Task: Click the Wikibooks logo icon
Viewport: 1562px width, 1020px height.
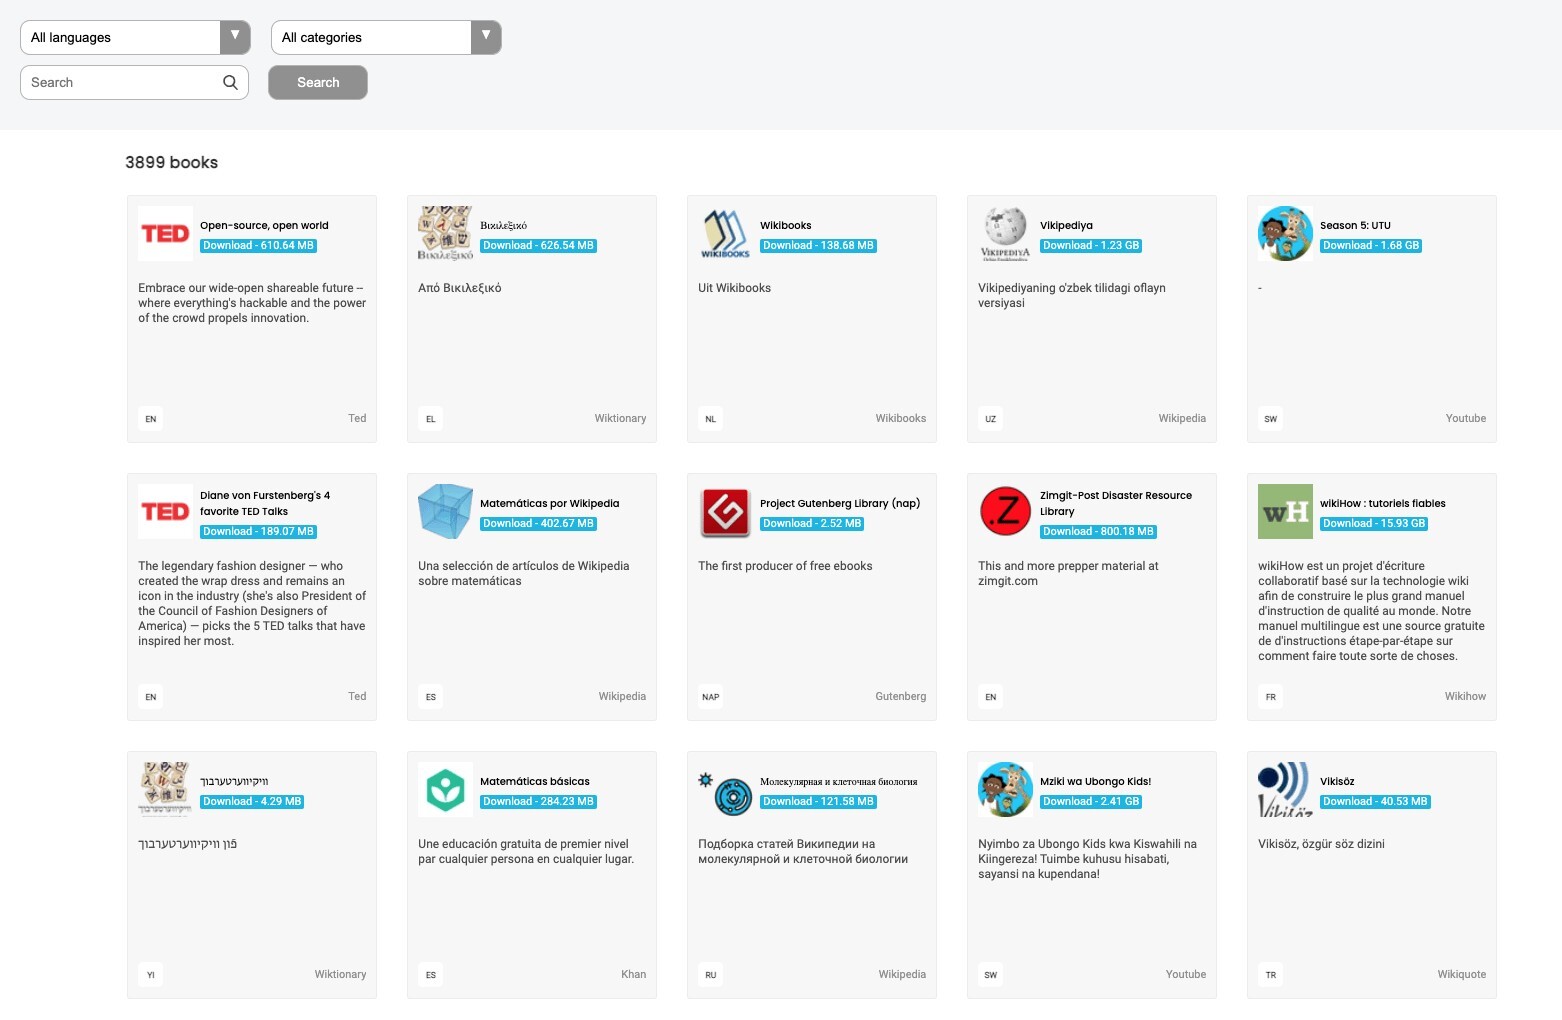Action: coord(725,234)
